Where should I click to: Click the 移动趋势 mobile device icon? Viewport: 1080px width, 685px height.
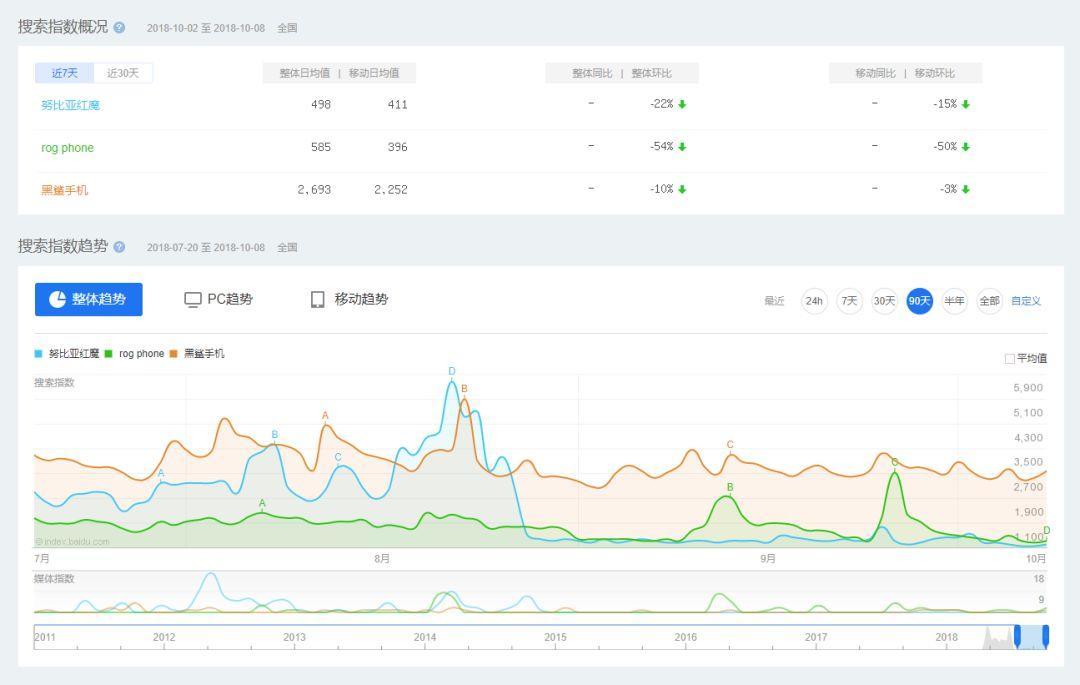(317, 300)
